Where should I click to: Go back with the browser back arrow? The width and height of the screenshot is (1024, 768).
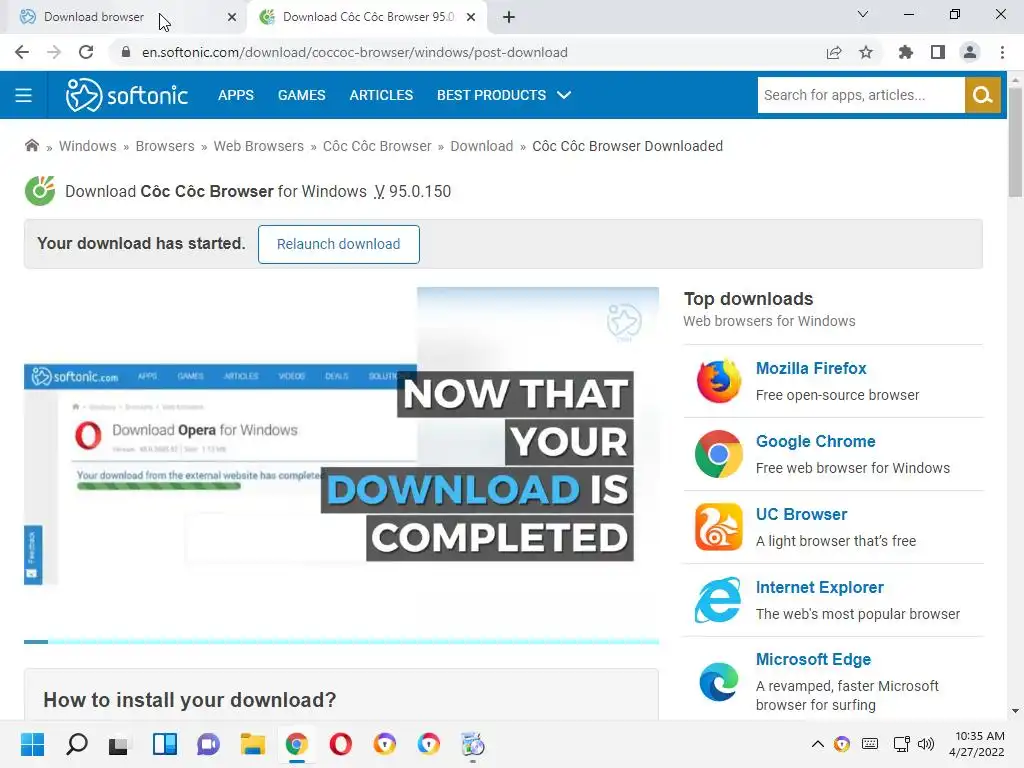click(22, 52)
